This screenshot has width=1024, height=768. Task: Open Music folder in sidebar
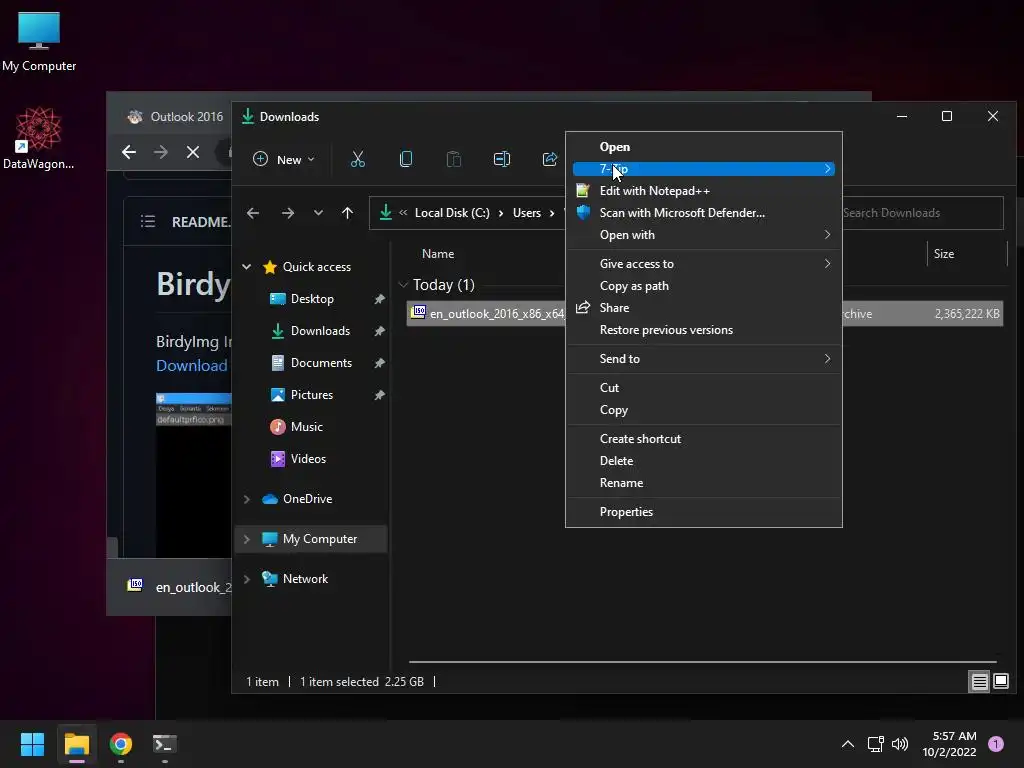click(x=306, y=427)
